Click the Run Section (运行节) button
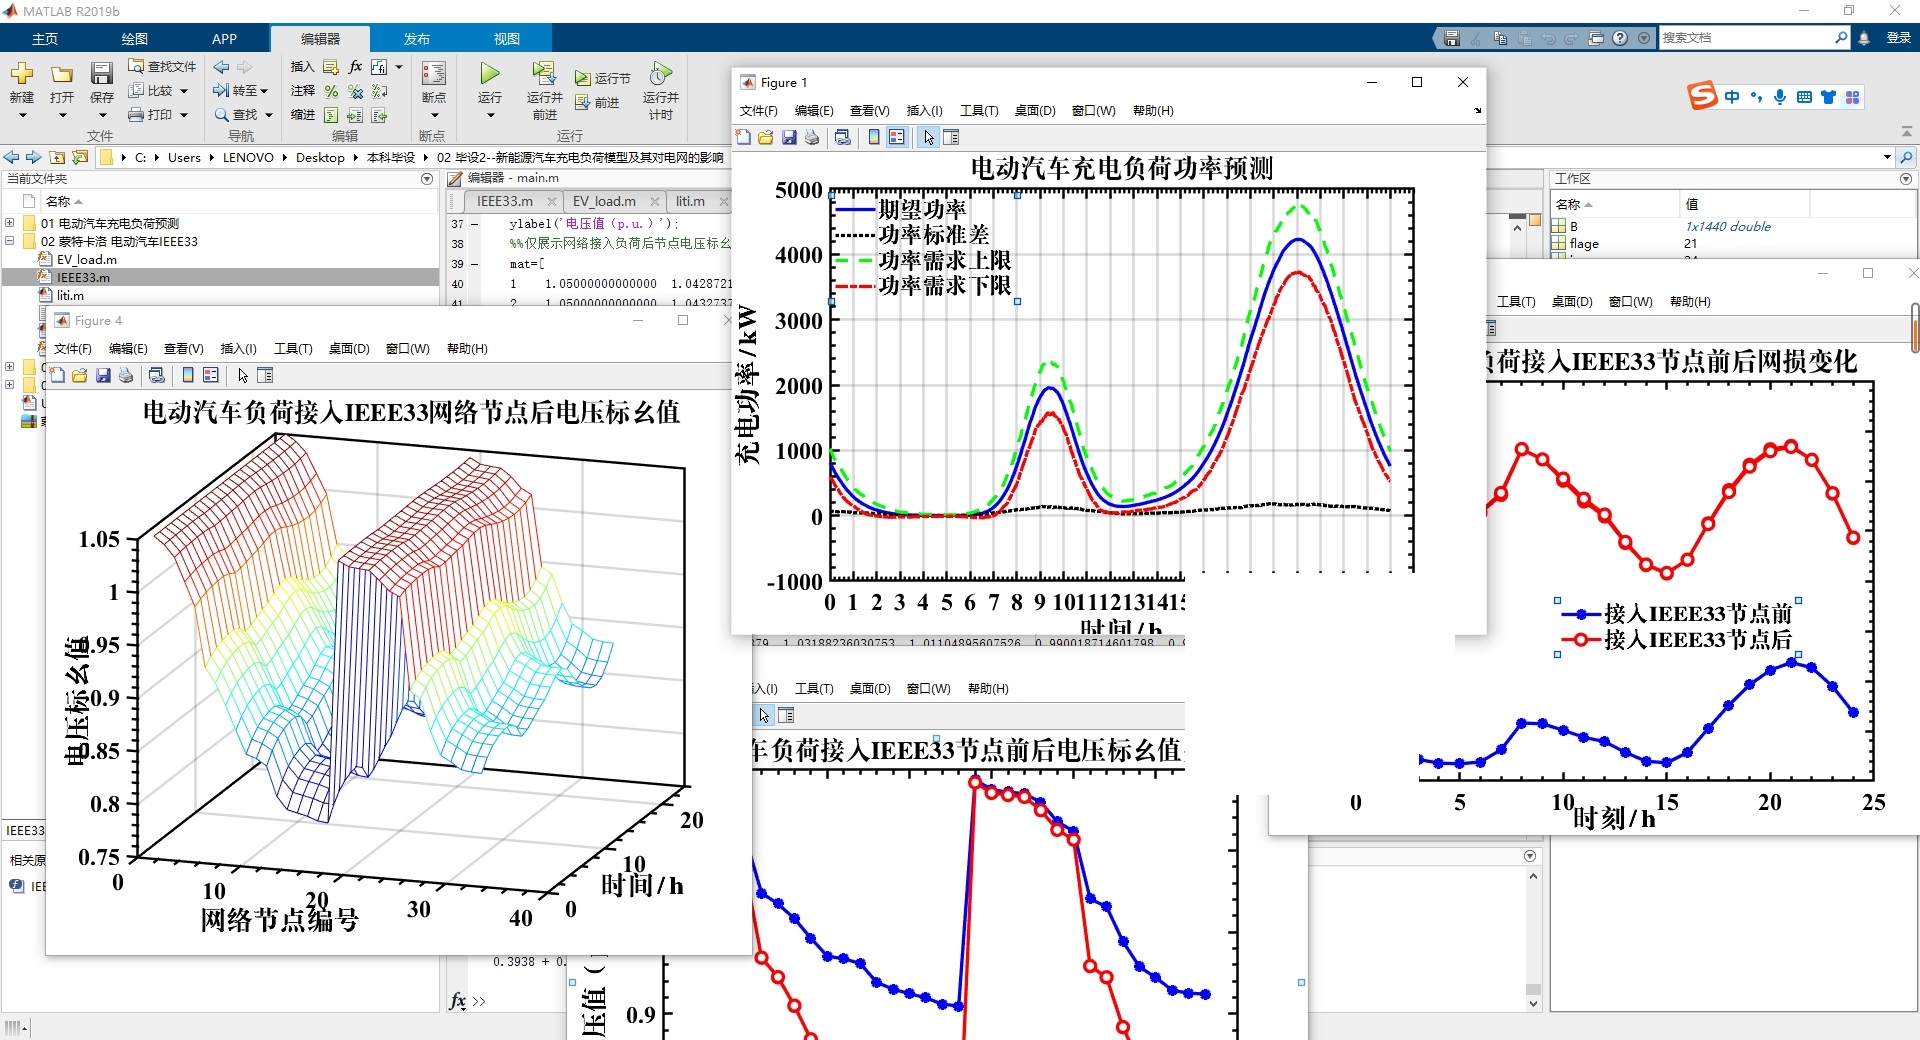This screenshot has width=1920, height=1040. point(603,78)
